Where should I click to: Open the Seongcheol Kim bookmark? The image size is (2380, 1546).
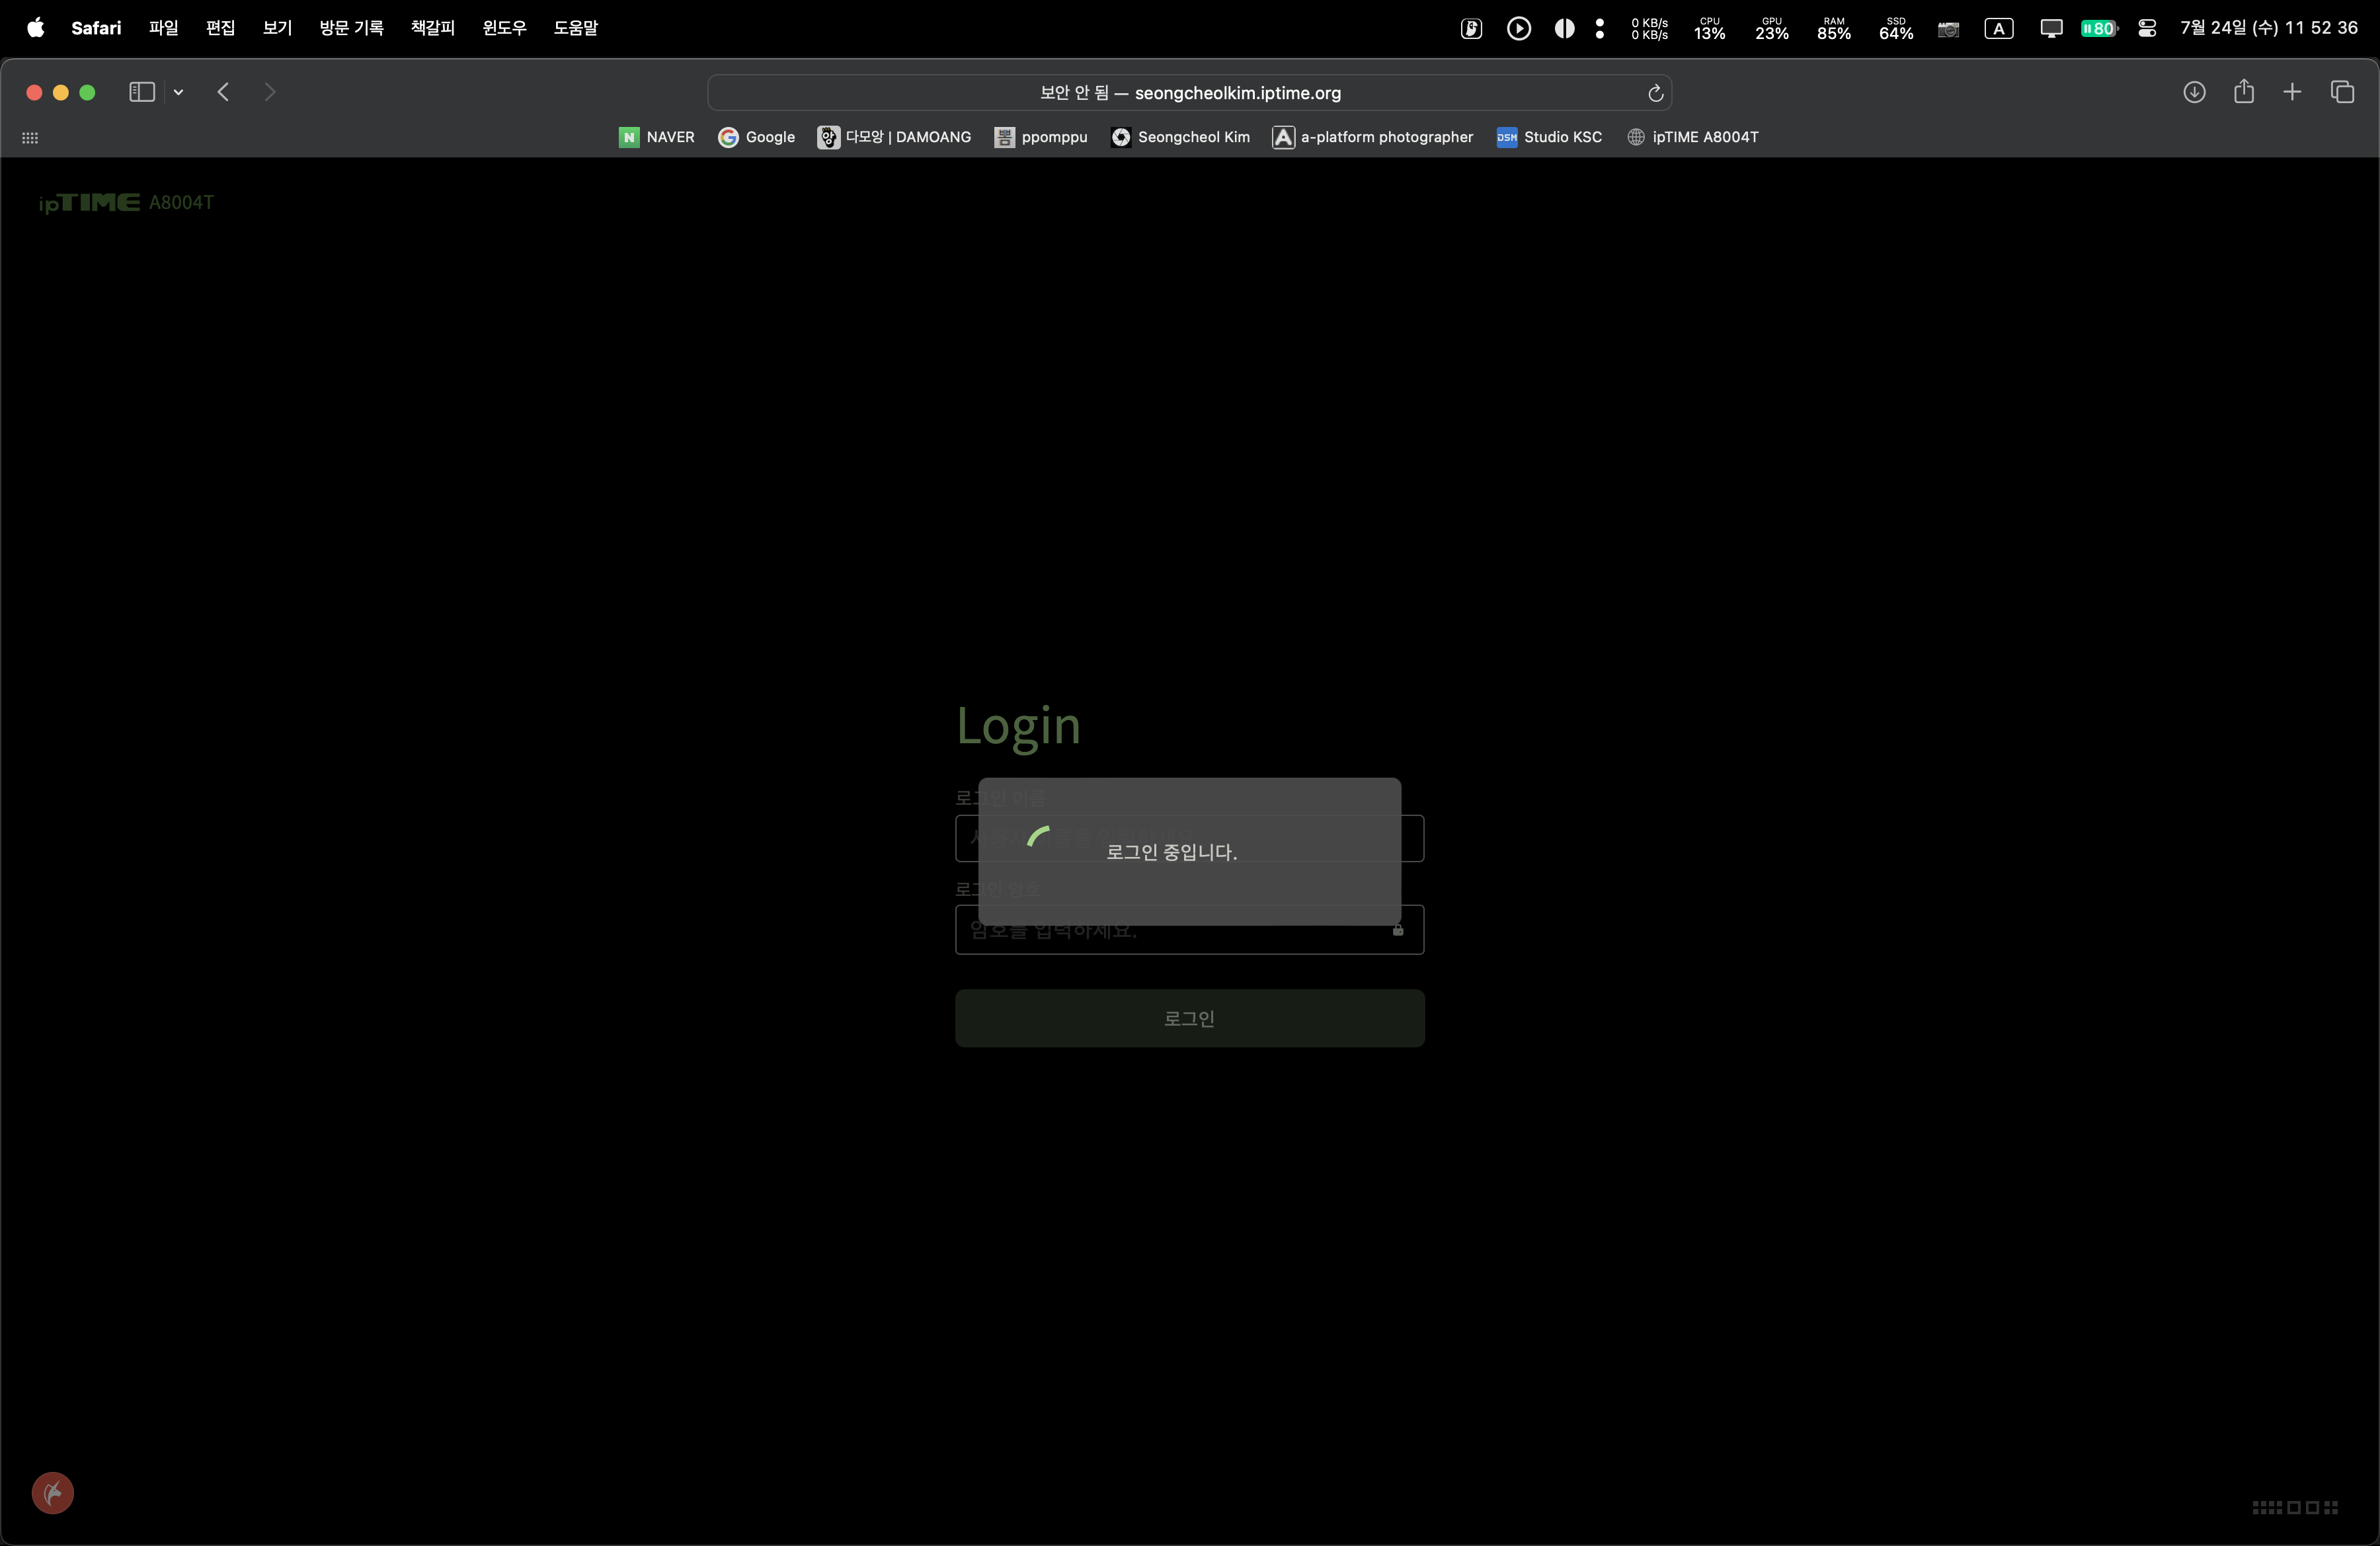tap(1180, 137)
